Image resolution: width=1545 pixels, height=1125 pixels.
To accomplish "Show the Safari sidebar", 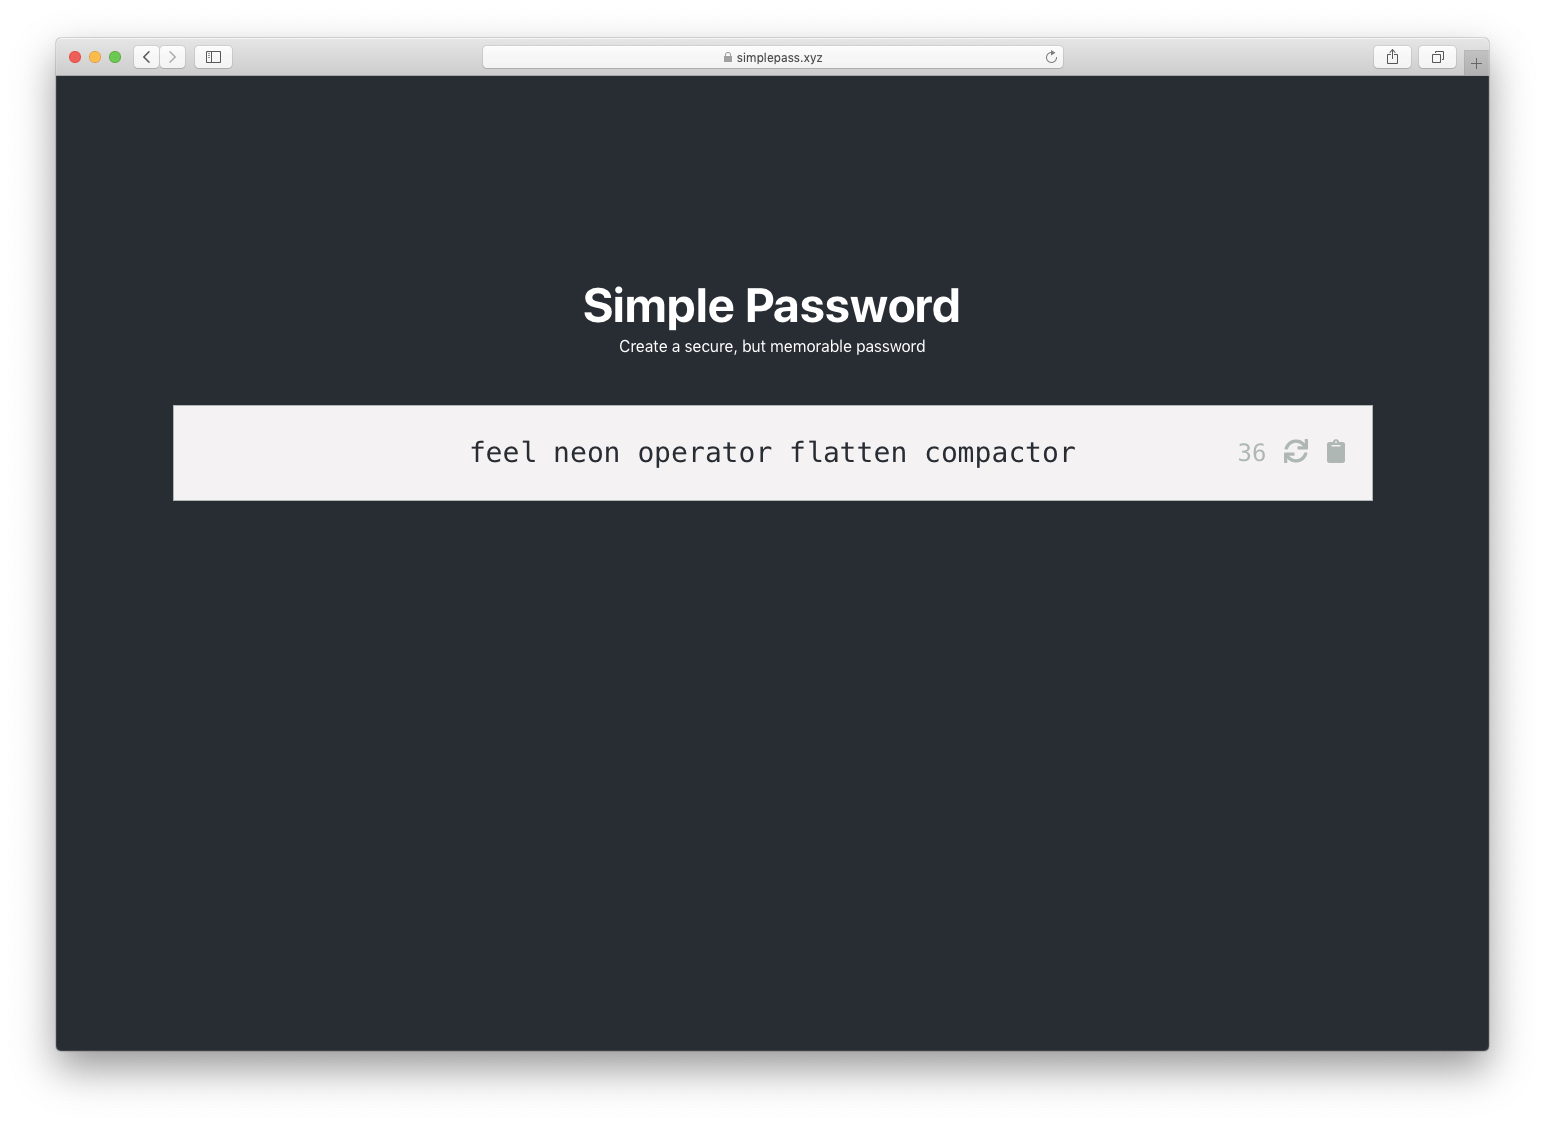I will point(213,57).
